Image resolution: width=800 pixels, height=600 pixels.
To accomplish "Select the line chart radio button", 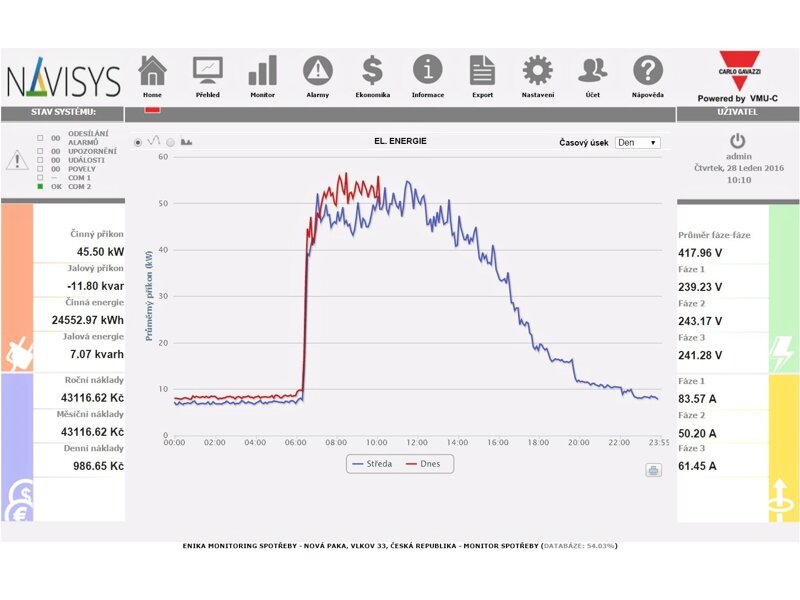I will (x=139, y=142).
